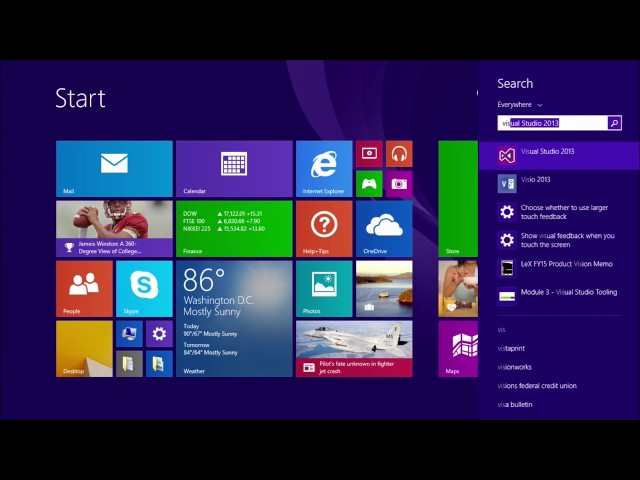Click the magnifying glass search button
This screenshot has height=480, width=640.
(x=614, y=123)
